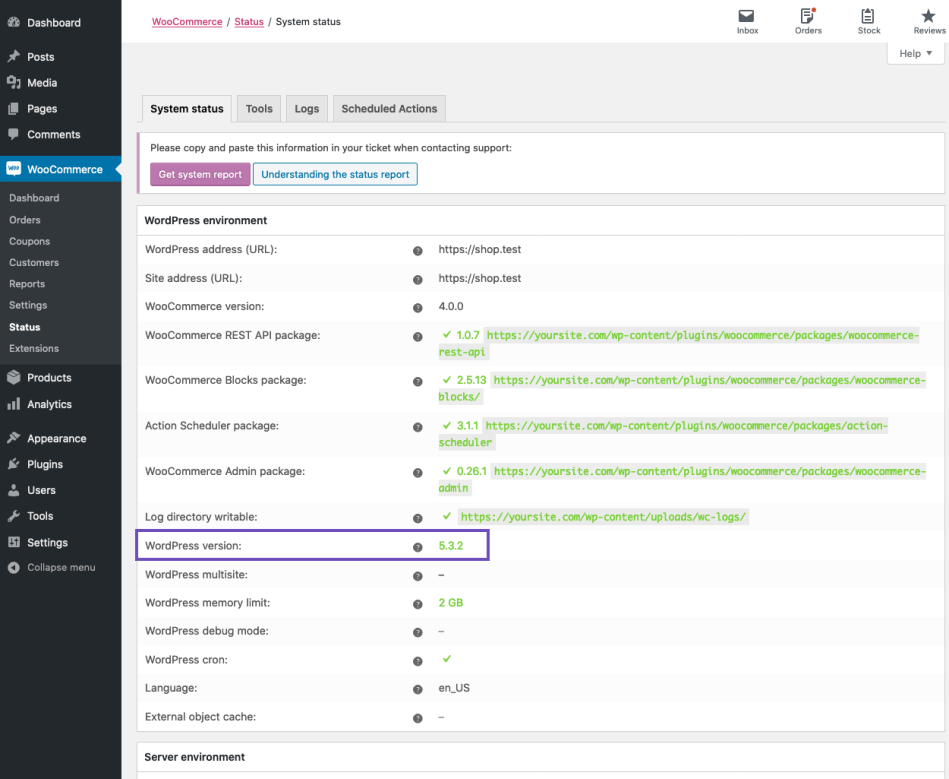Follow the WooCommerce breadcrumb link

point(186,21)
